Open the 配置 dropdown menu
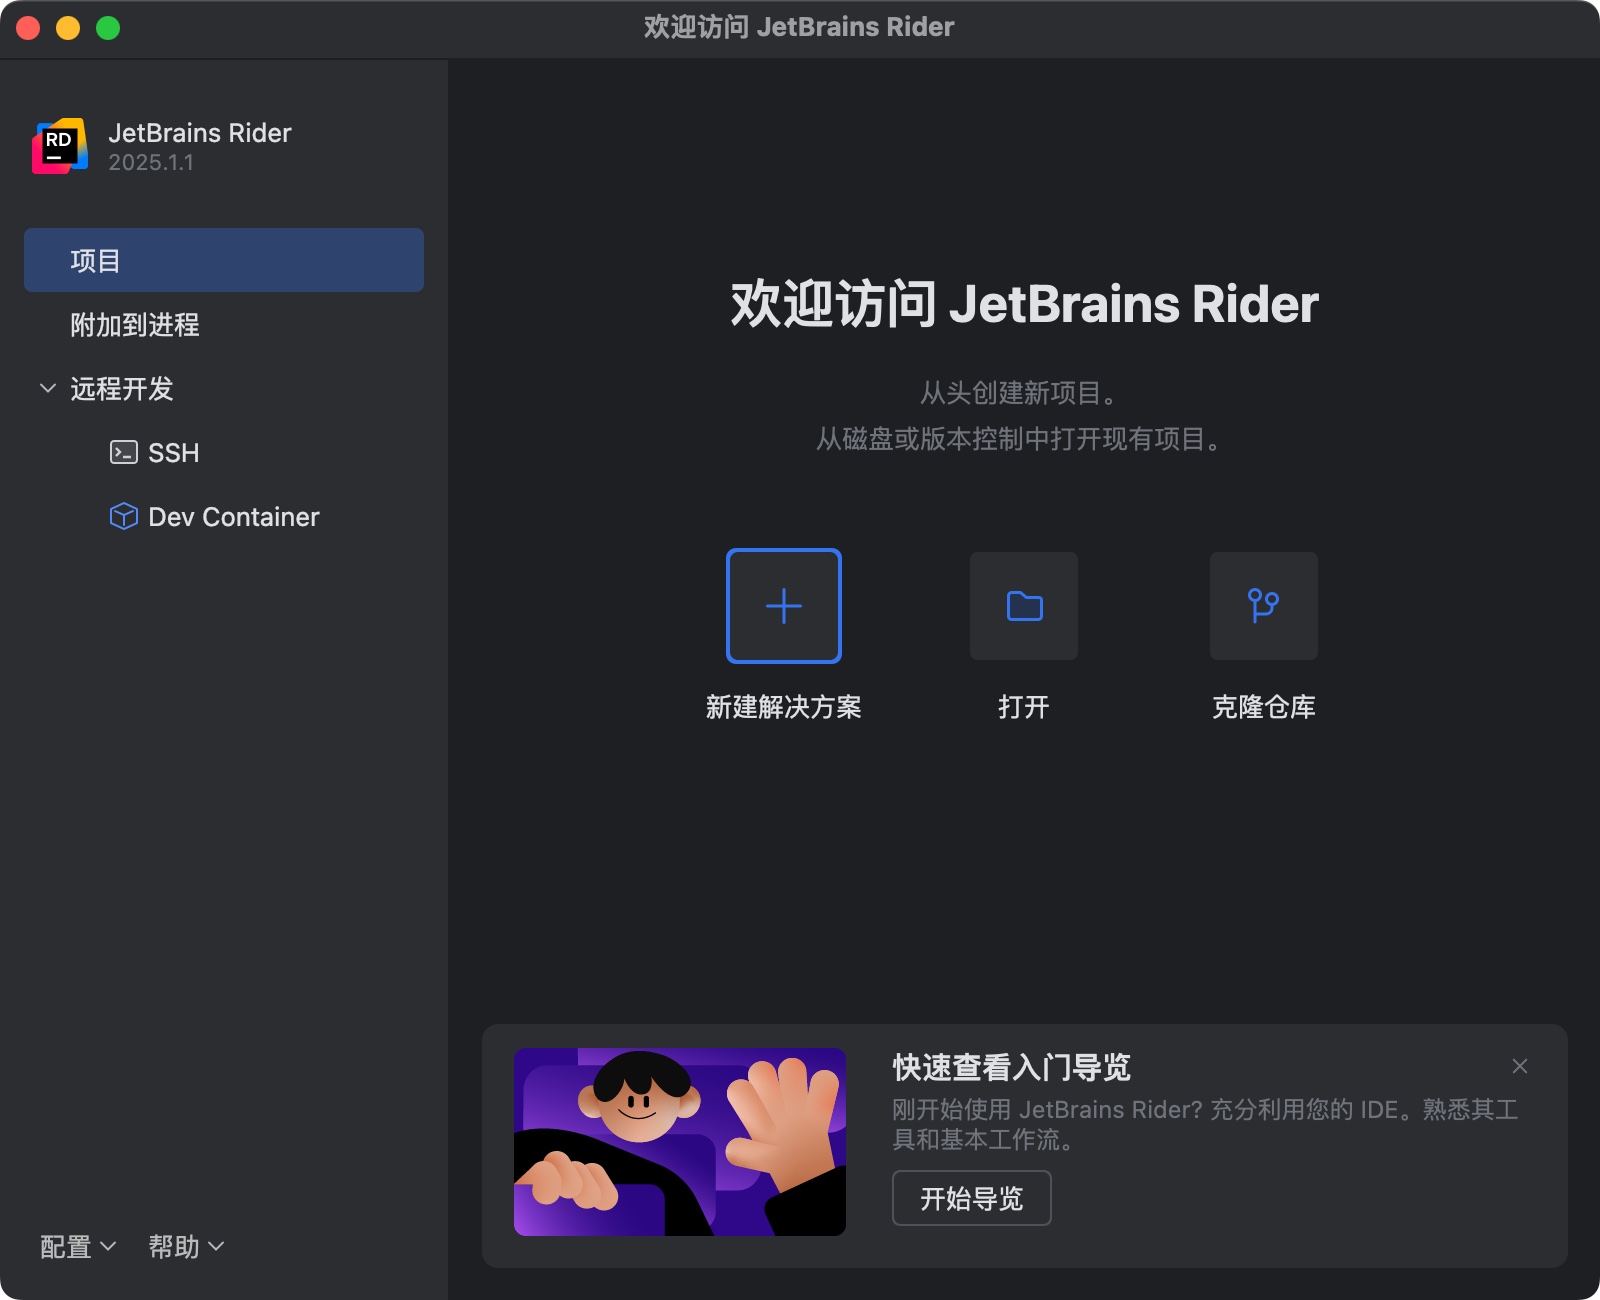 pos(78,1246)
